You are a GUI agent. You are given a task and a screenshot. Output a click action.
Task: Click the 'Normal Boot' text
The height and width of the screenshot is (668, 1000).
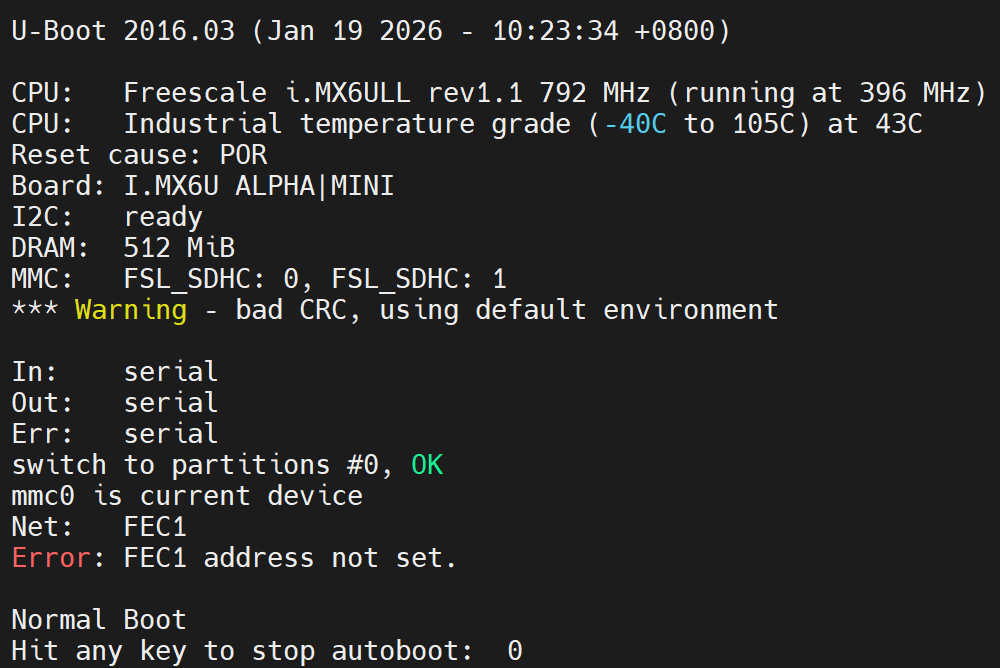click(99, 620)
